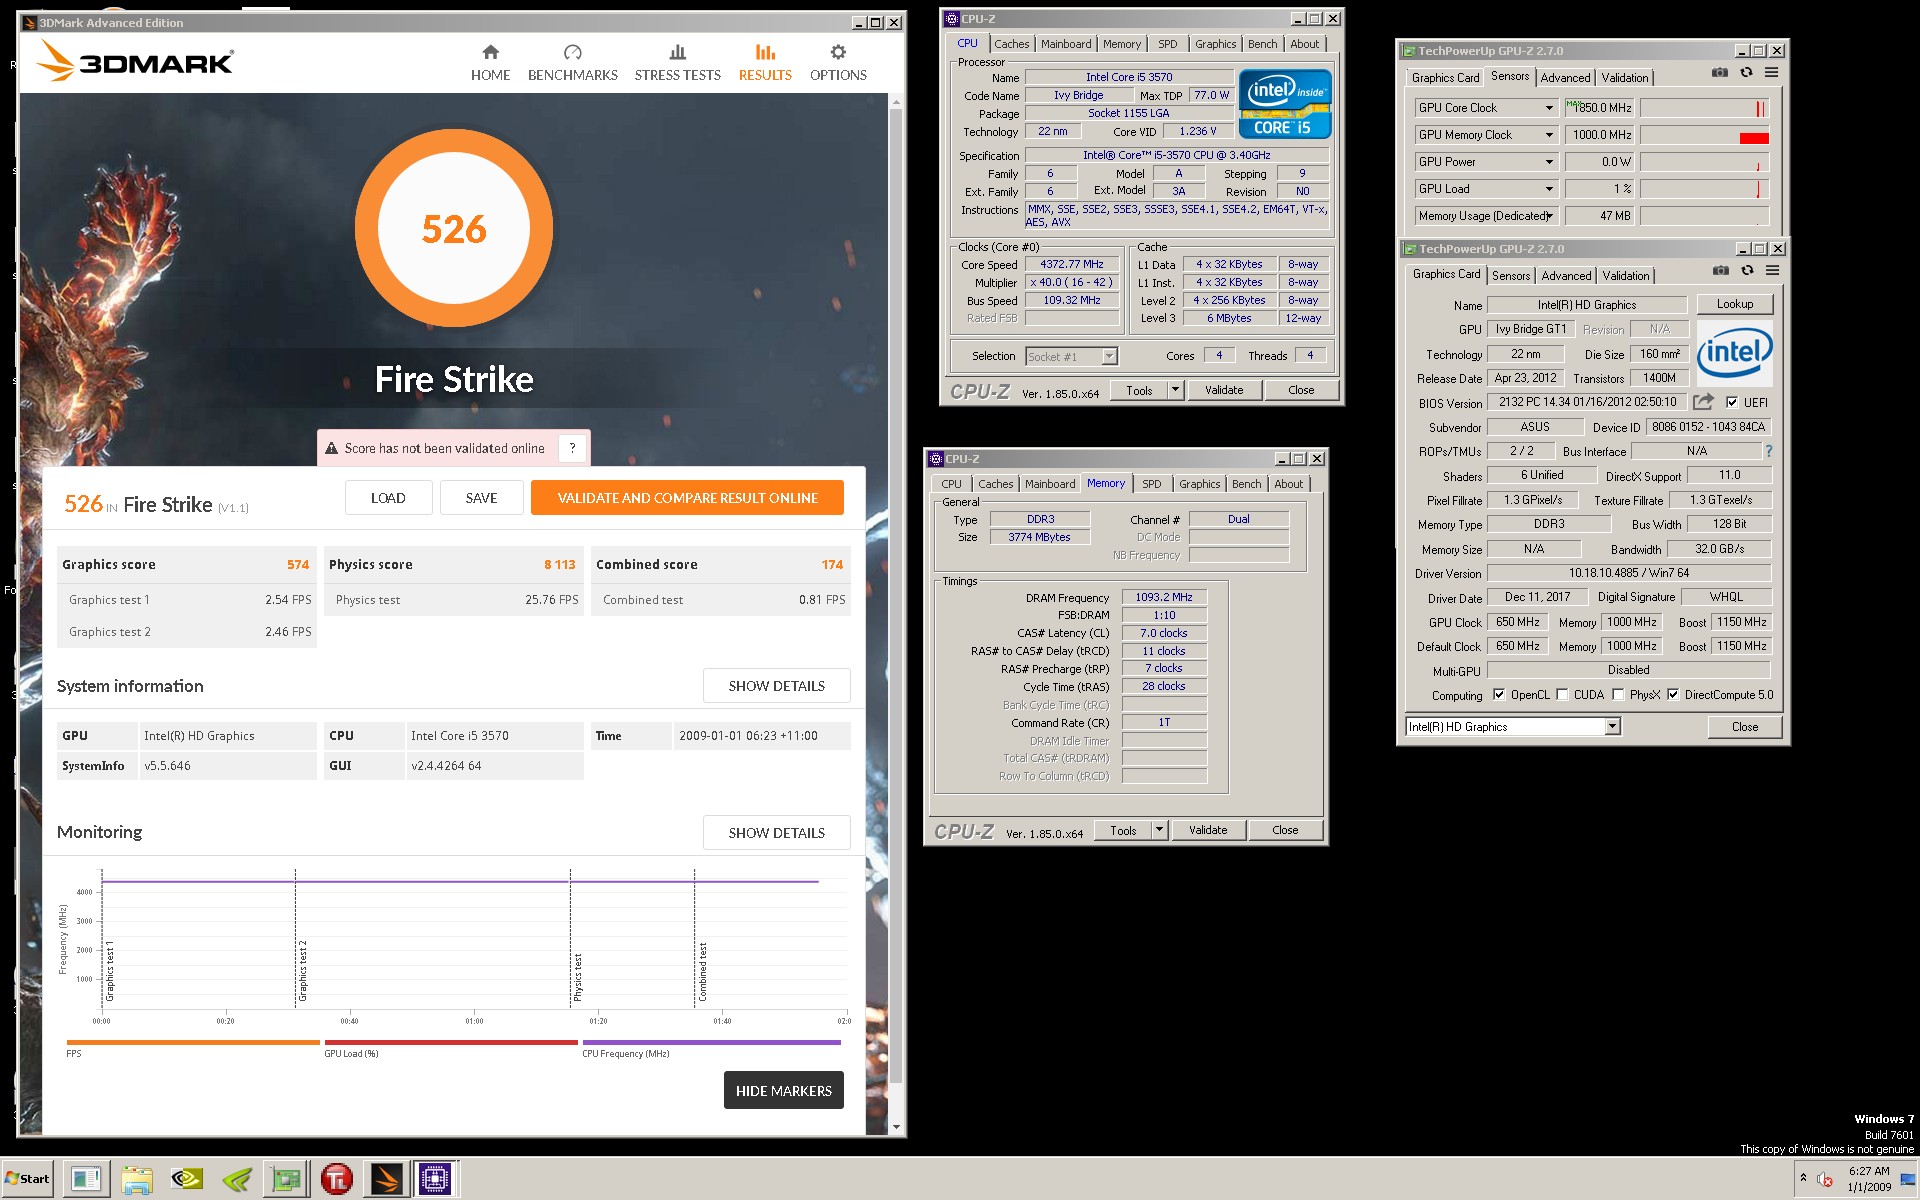Open the Windows Start menu
The height and width of the screenshot is (1200, 1920).
point(28,1179)
